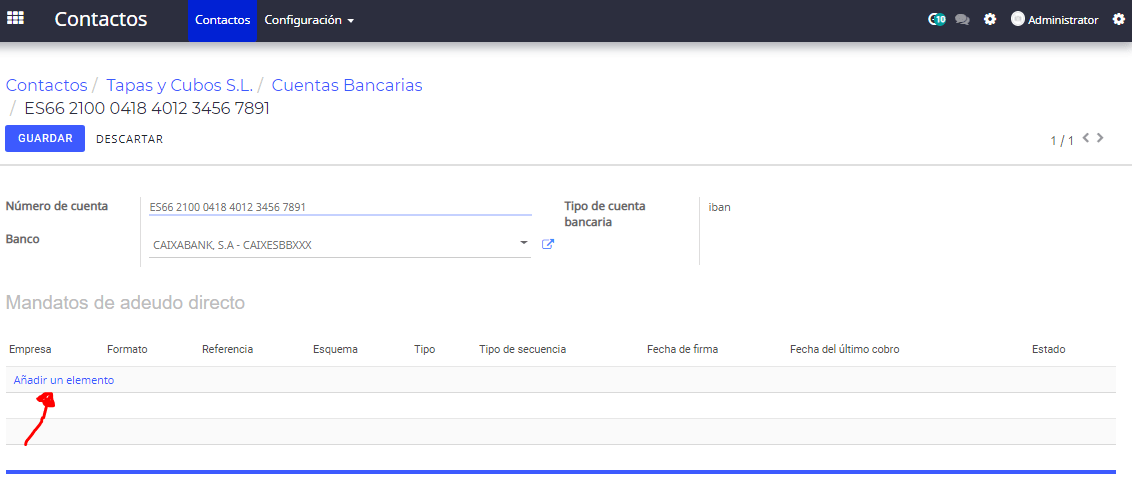Sort by Tipo de secuencia column header
The image size is (1132, 484).
point(523,350)
